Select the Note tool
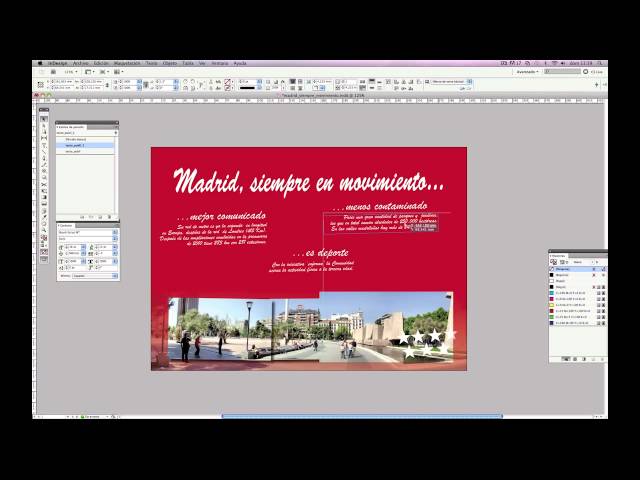640x480 pixels. click(44, 211)
